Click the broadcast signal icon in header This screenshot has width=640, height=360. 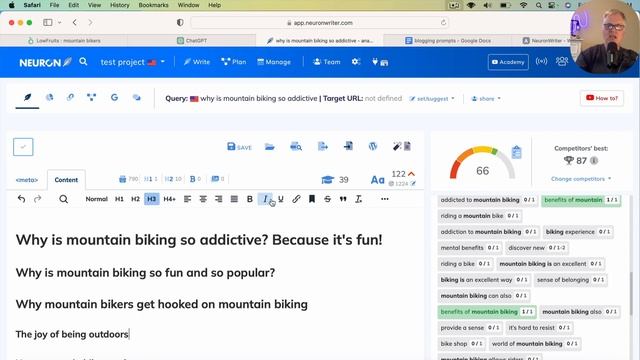(541, 62)
